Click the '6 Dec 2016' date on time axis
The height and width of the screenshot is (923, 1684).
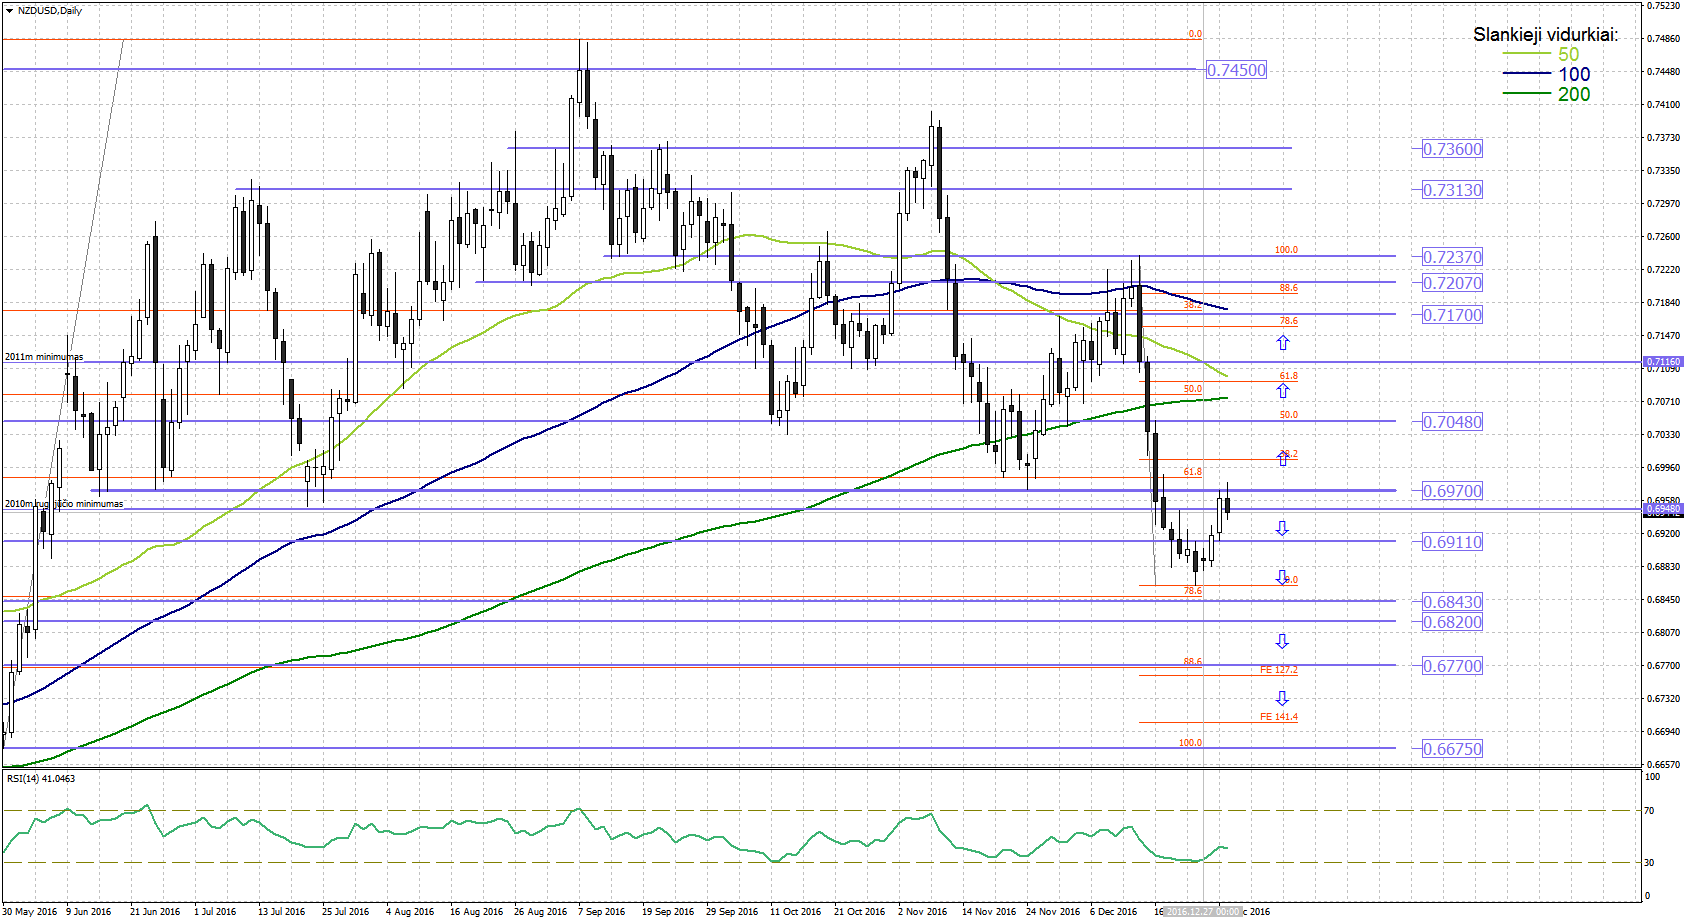point(1114,912)
